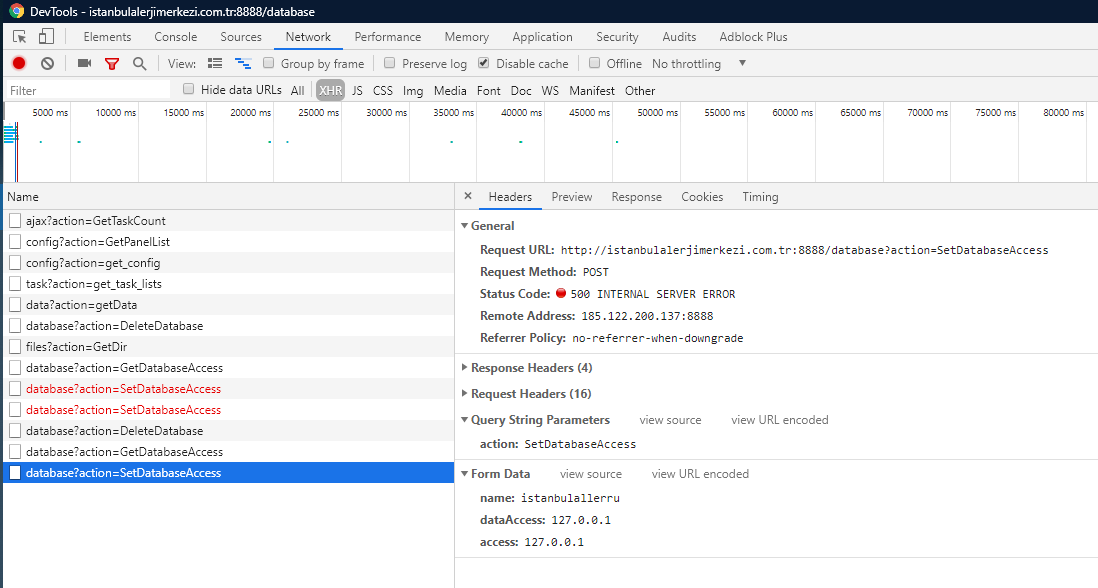Toggle the red filter funnel icon
Viewport: 1098px width, 588px height.
click(x=112, y=63)
